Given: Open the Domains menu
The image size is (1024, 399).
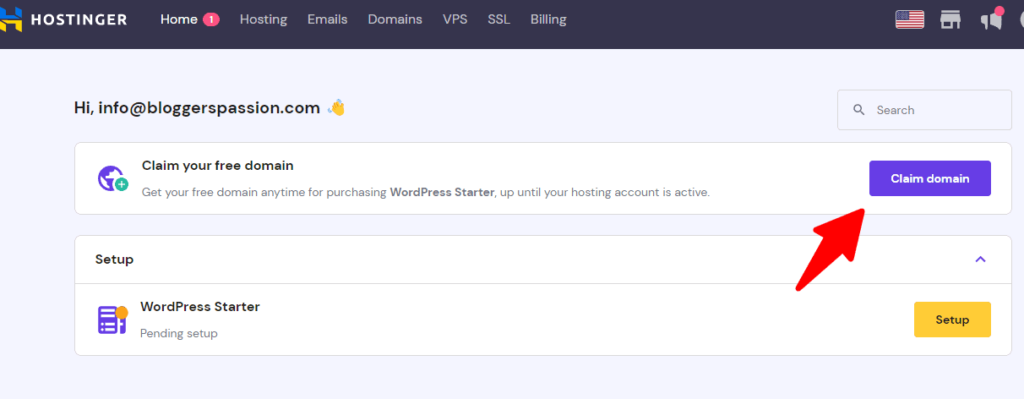Looking at the screenshot, I should click(394, 20).
